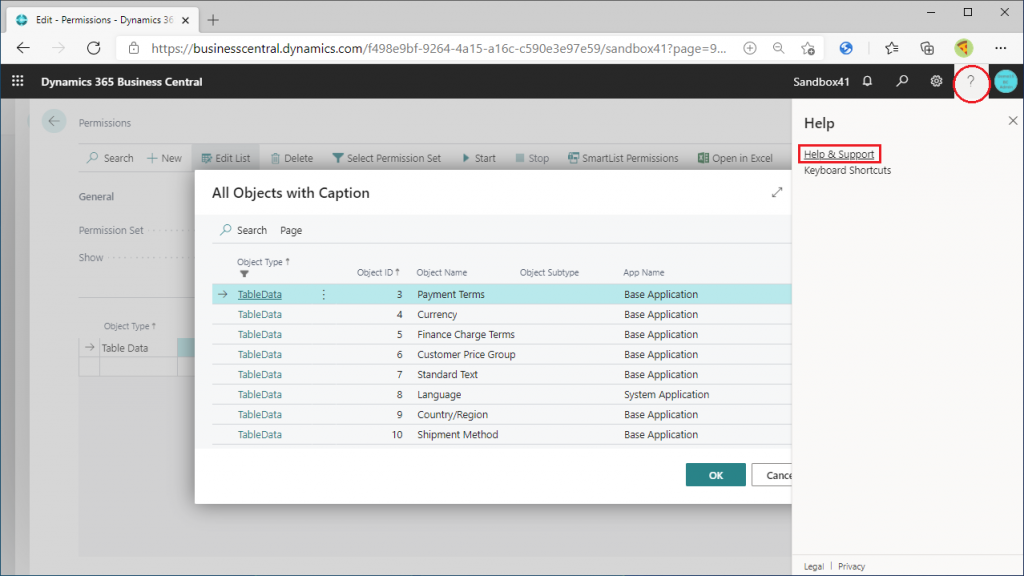Open the browser settings ellipsis menu
The width and height of the screenshot is (1024, 576).
point(1000,48)
